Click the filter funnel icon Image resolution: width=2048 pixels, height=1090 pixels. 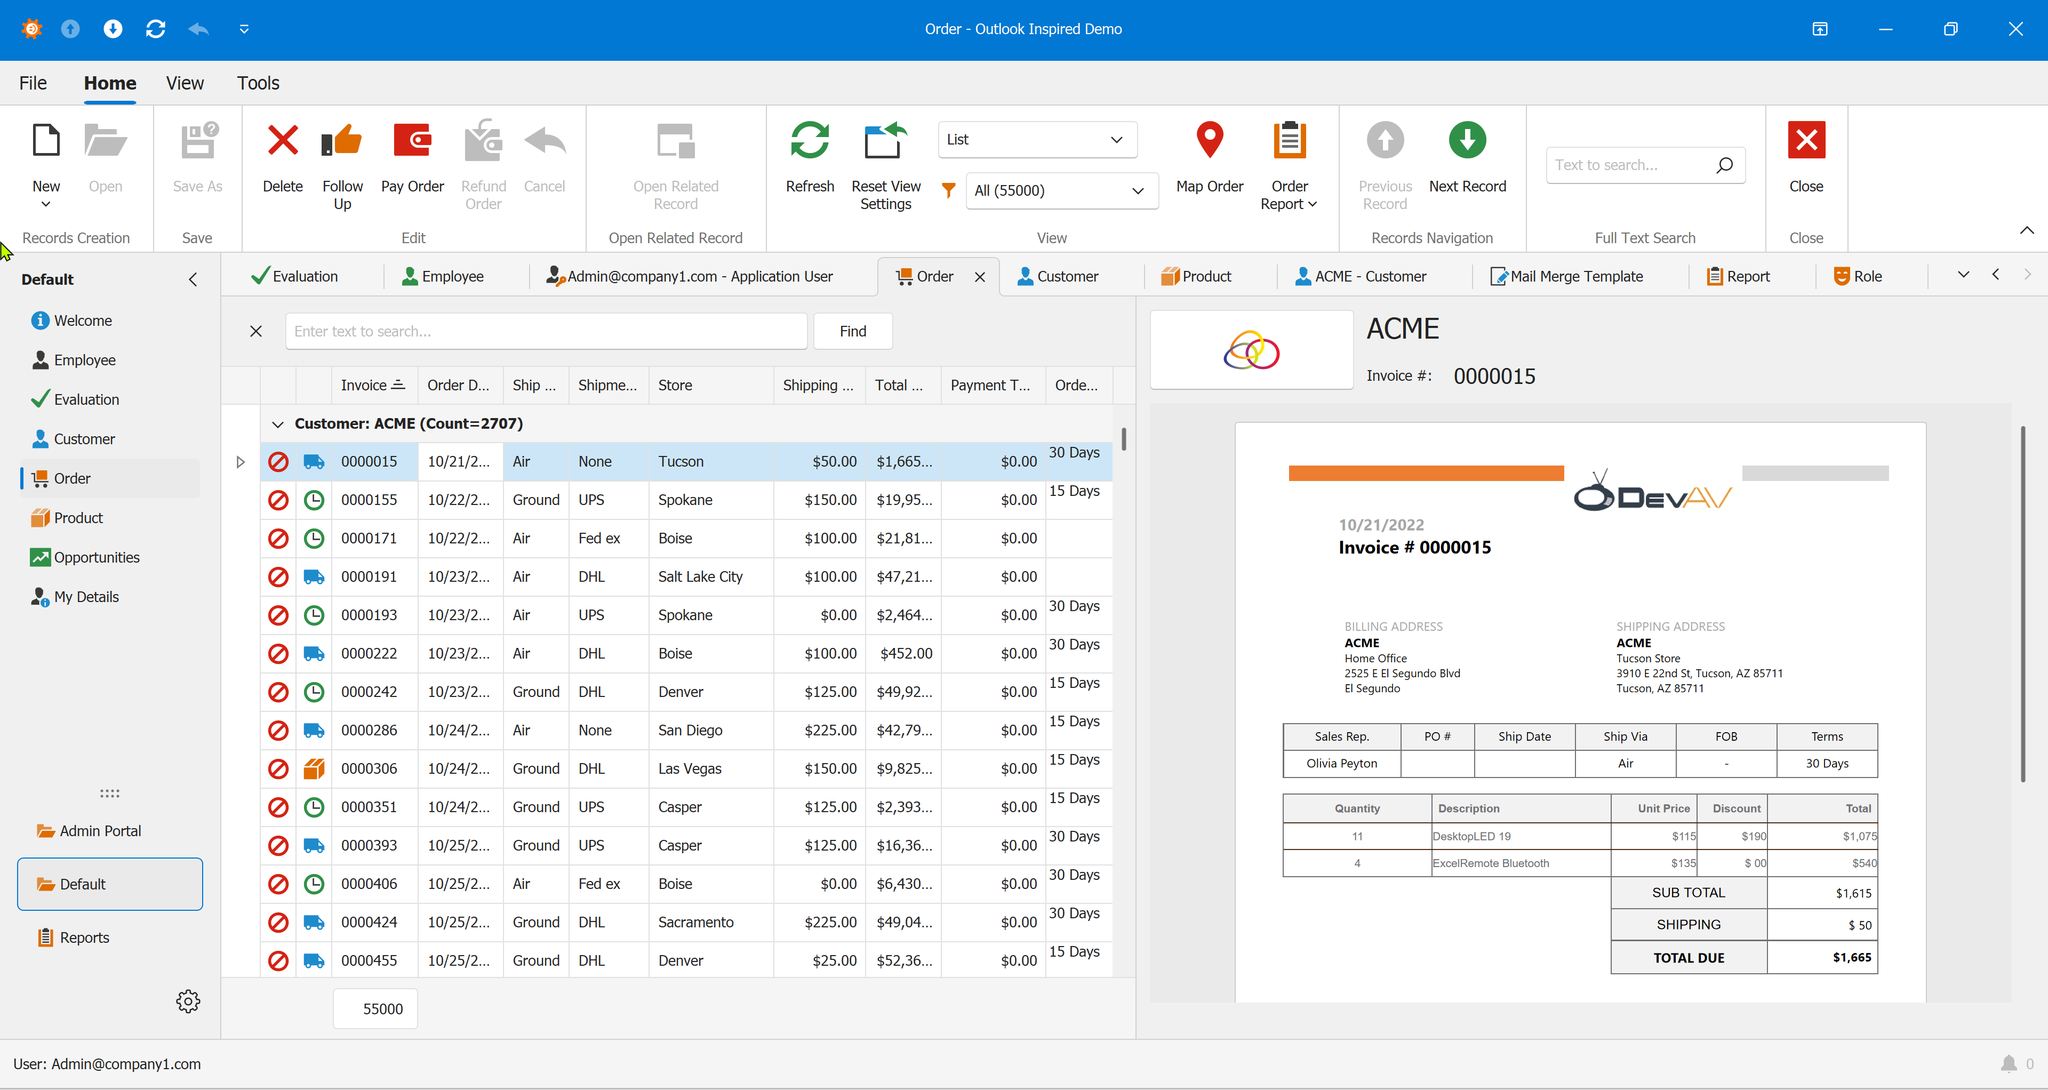(948, 190)
